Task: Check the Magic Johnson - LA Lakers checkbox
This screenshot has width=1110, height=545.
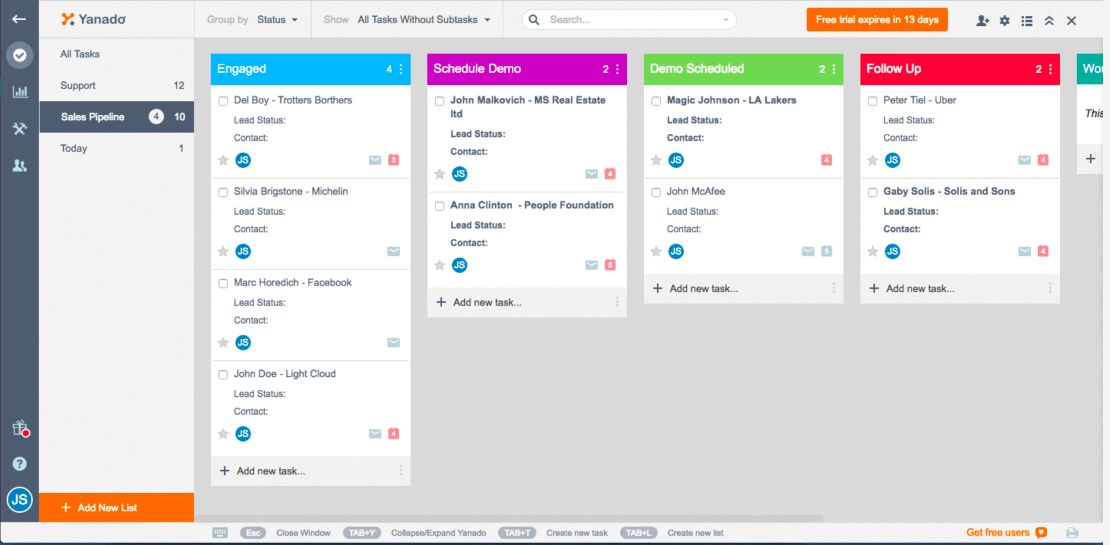Action: [656, 101]
